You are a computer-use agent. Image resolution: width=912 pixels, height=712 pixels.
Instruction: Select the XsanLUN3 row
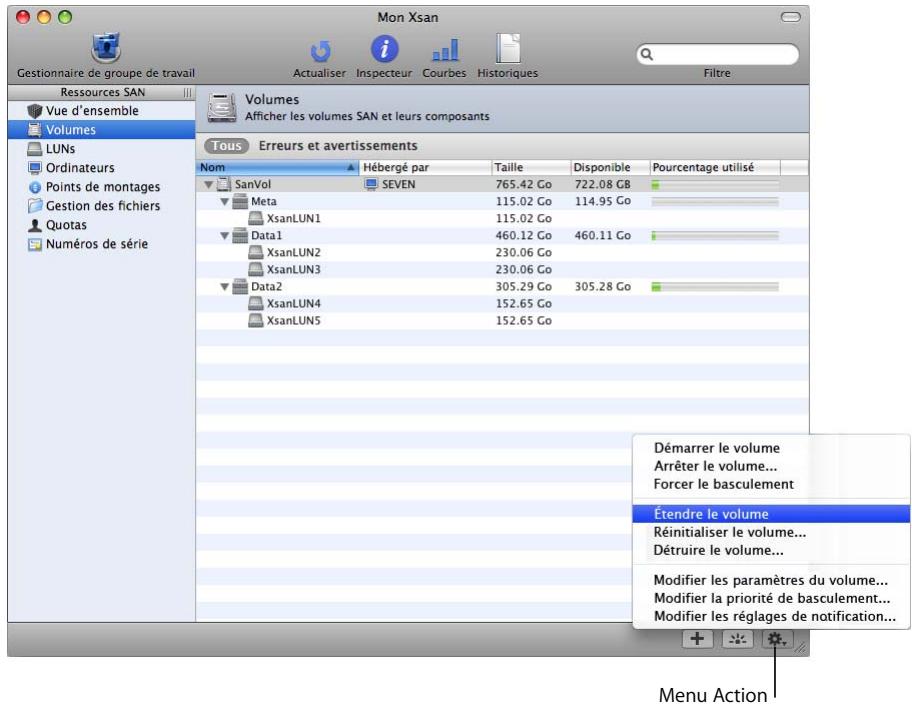point(502,269)
